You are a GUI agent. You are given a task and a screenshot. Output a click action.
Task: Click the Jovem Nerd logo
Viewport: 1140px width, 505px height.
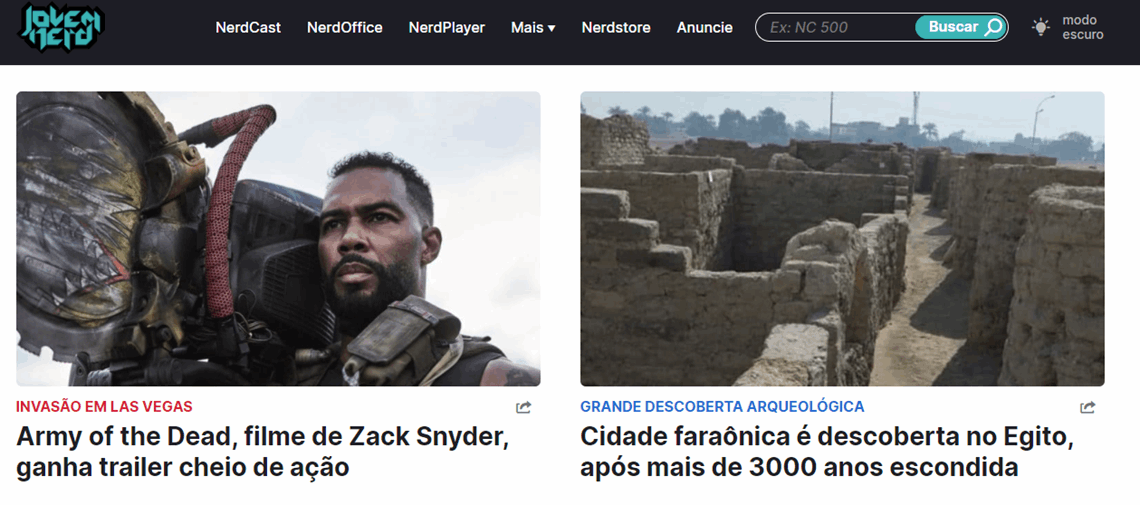click(61, 28)
